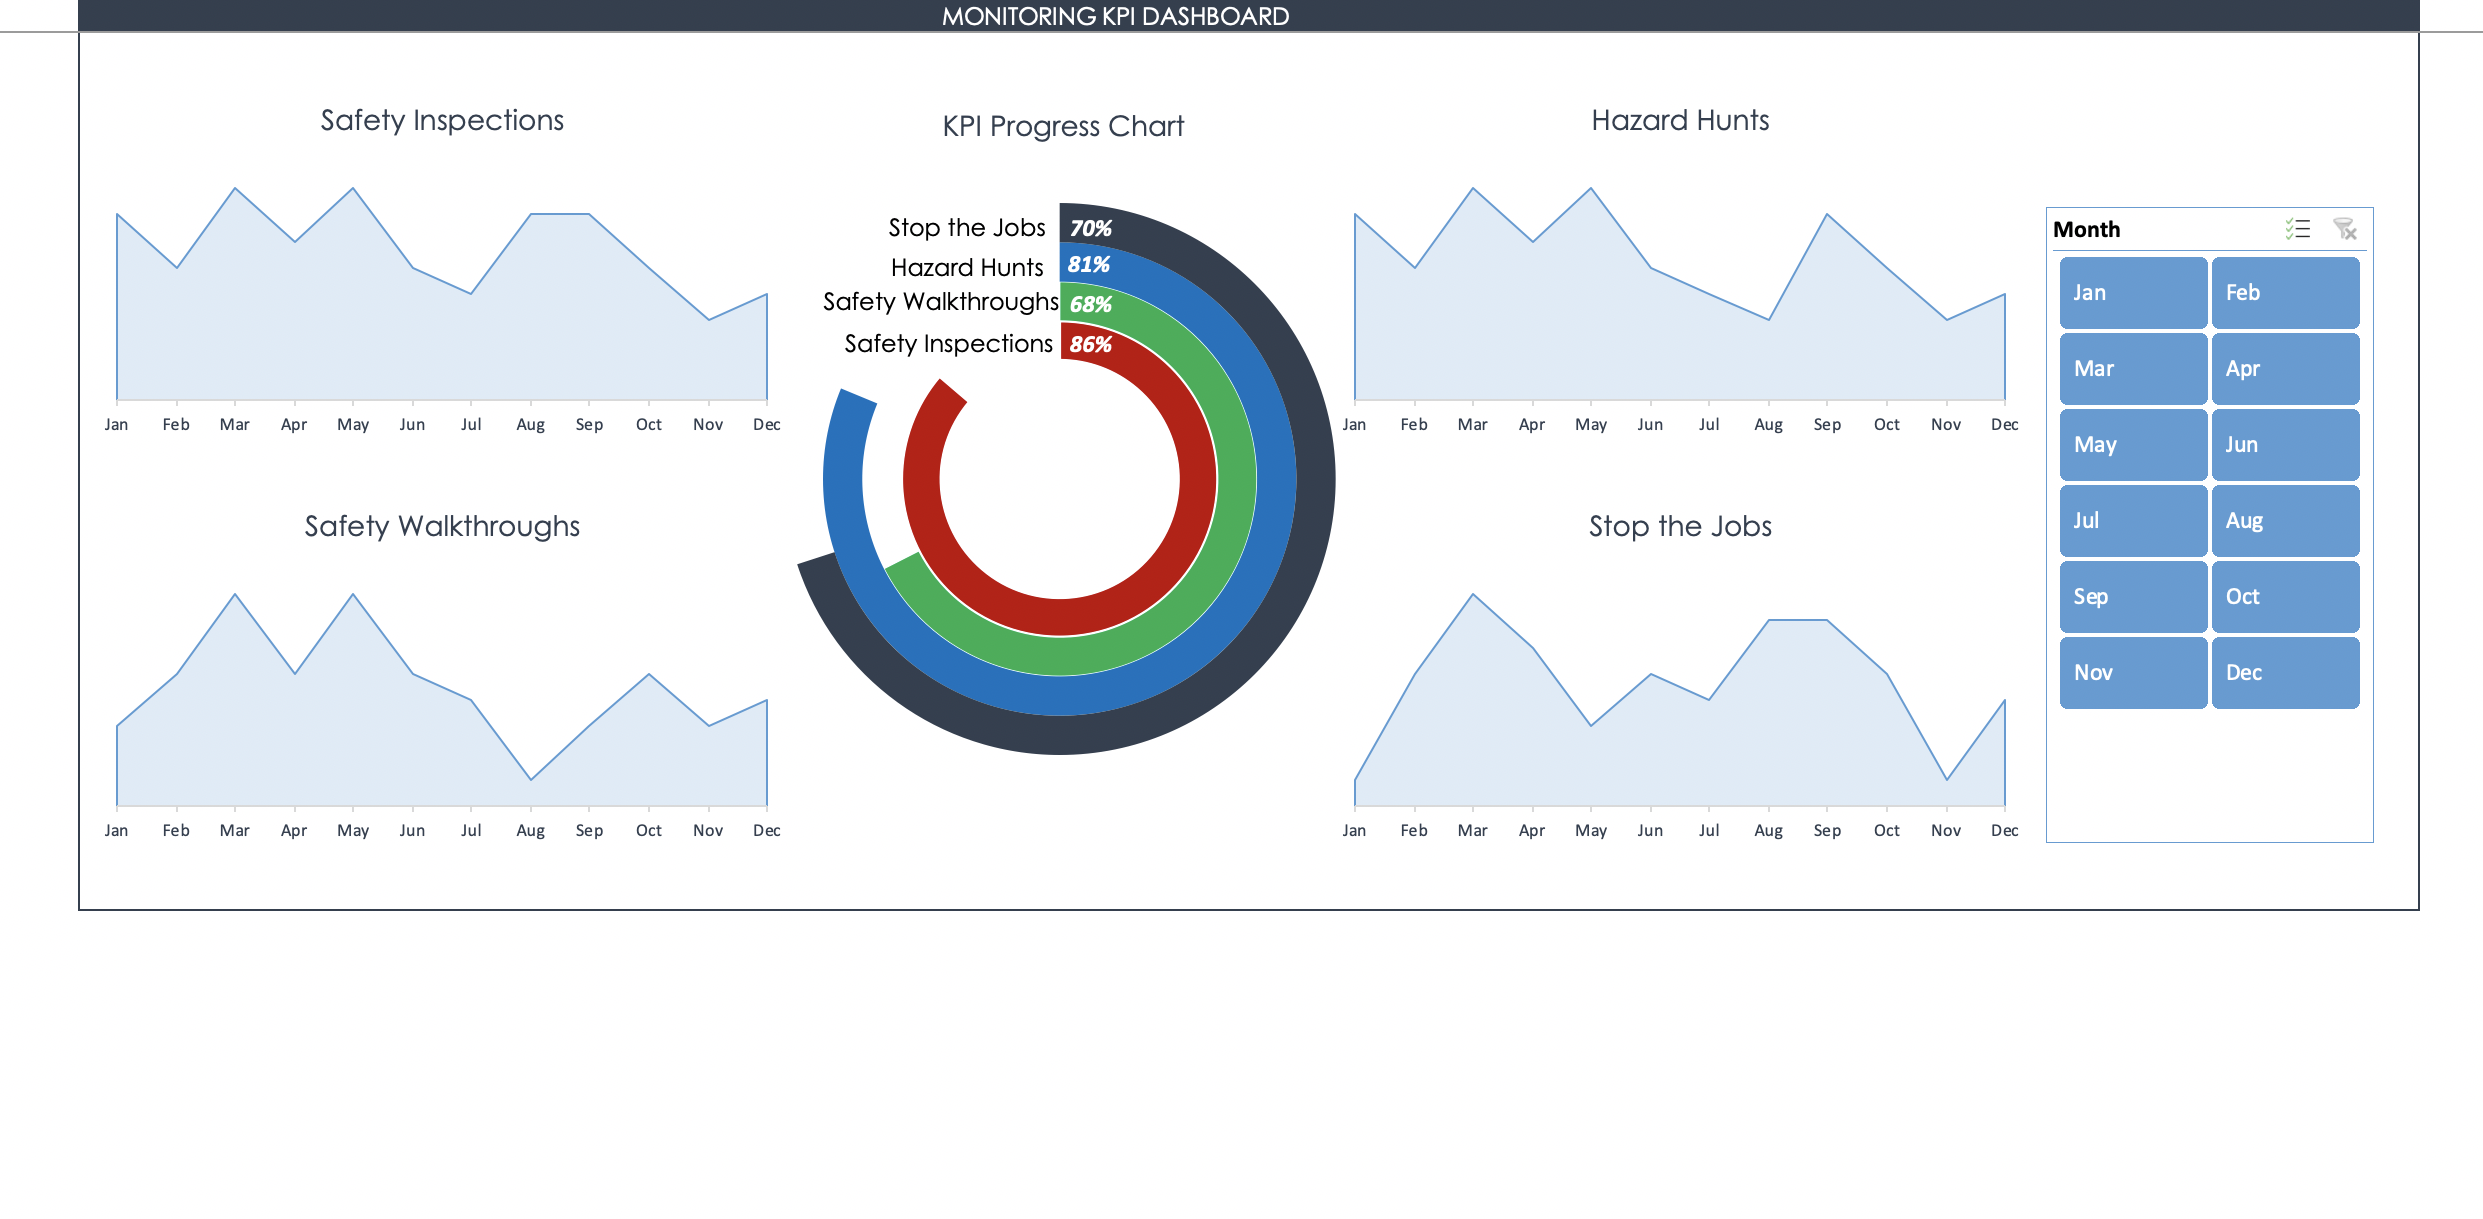Select the Hazard Hunts chart title
Image resolution: width=2483 pixels, height=1219 pixels.
[1680, 120]
